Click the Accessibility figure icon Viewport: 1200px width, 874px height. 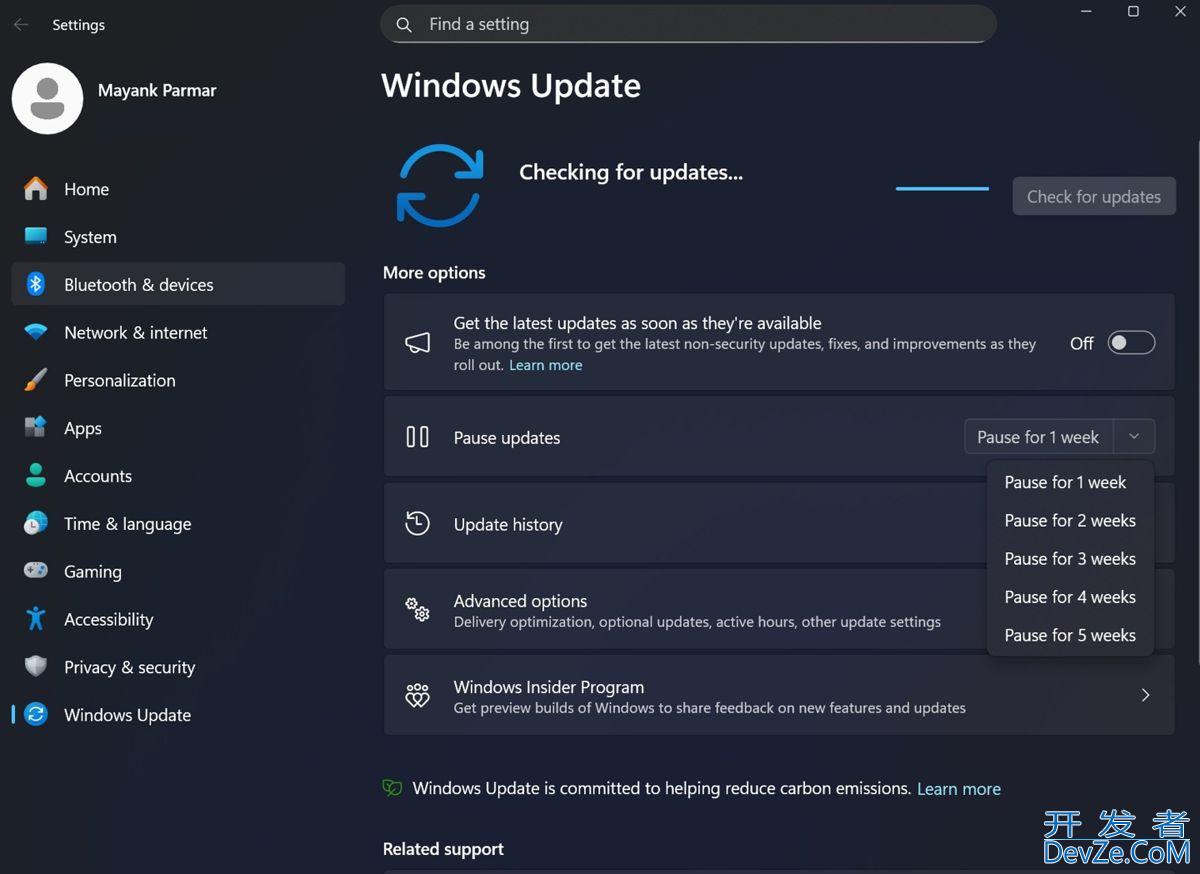pos(36,619)
